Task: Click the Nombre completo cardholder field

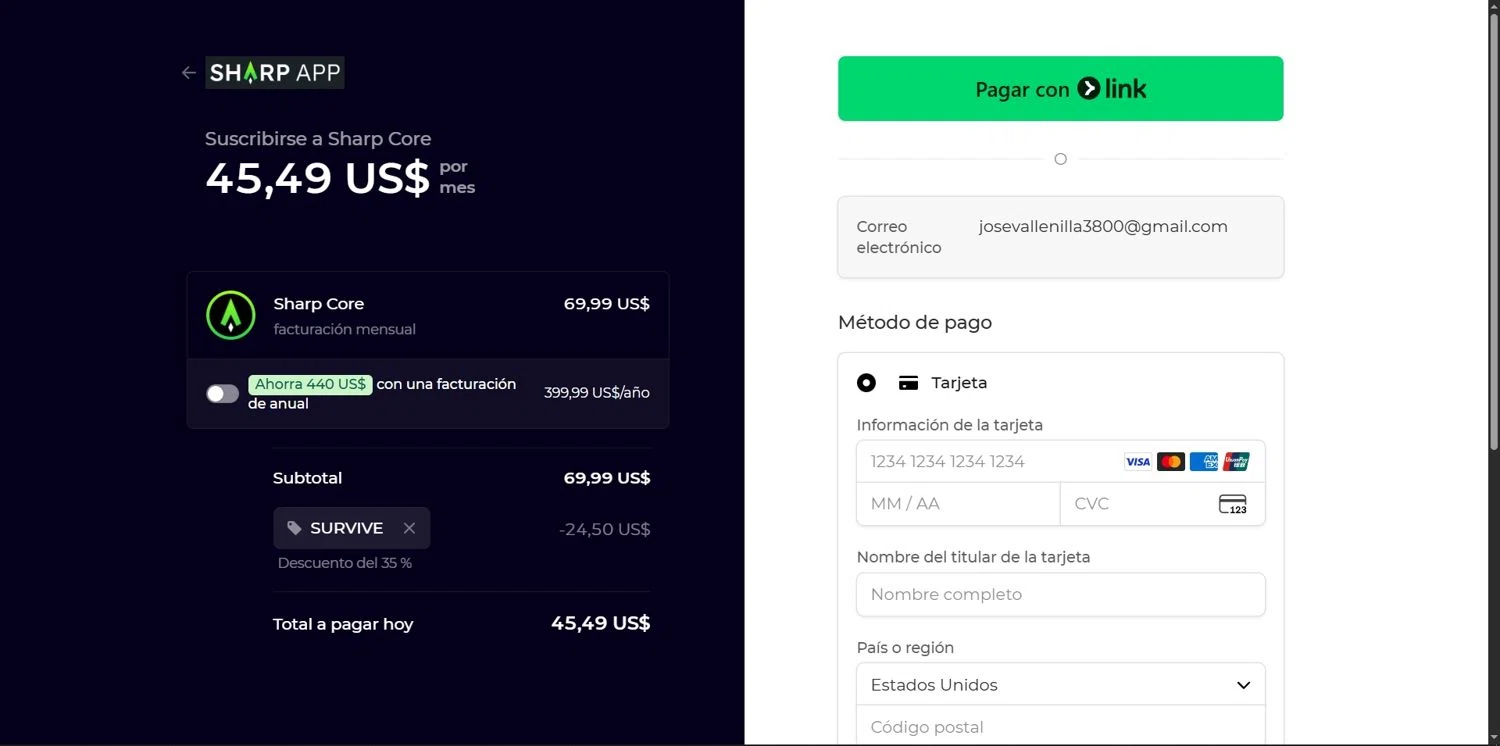Action: pyautogui.click(x=1060, y=594)
